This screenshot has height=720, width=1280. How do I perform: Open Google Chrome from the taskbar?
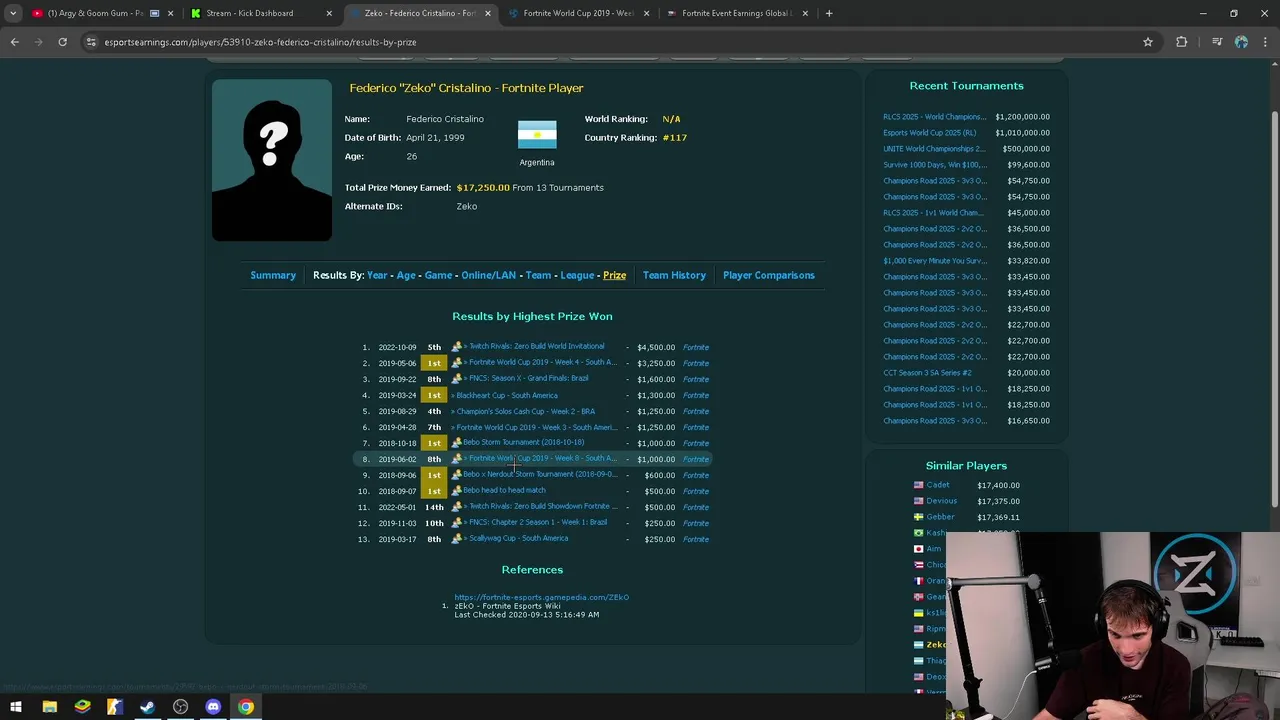click(x=246, y=707)
